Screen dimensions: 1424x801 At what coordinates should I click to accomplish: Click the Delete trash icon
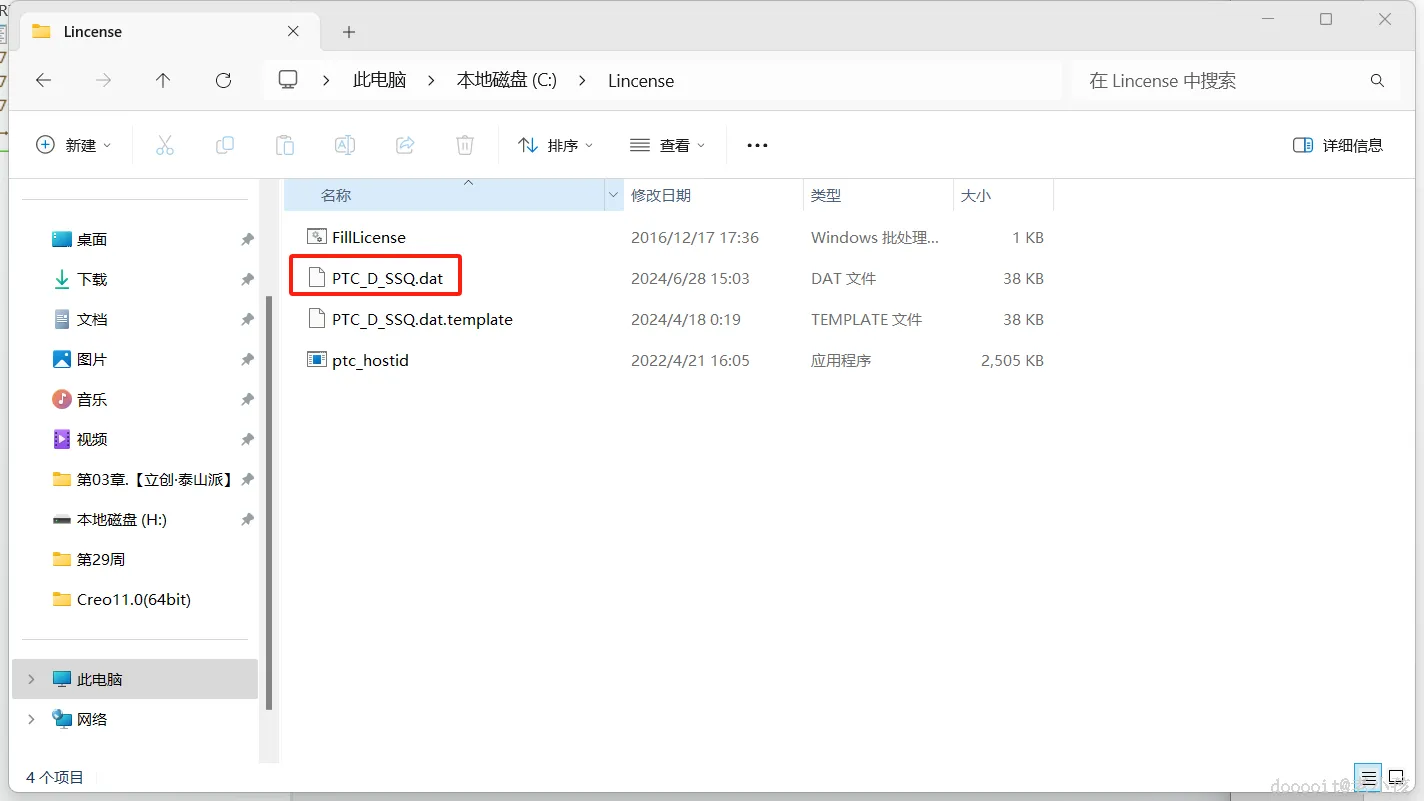pyautogui.click(x=465, y=145)
